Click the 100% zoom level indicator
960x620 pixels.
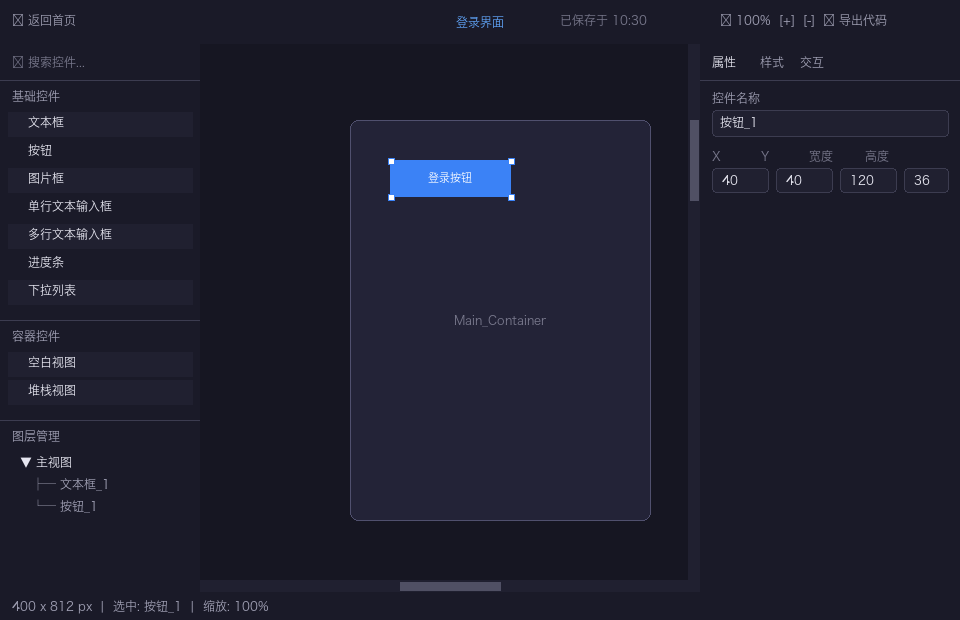745,20
